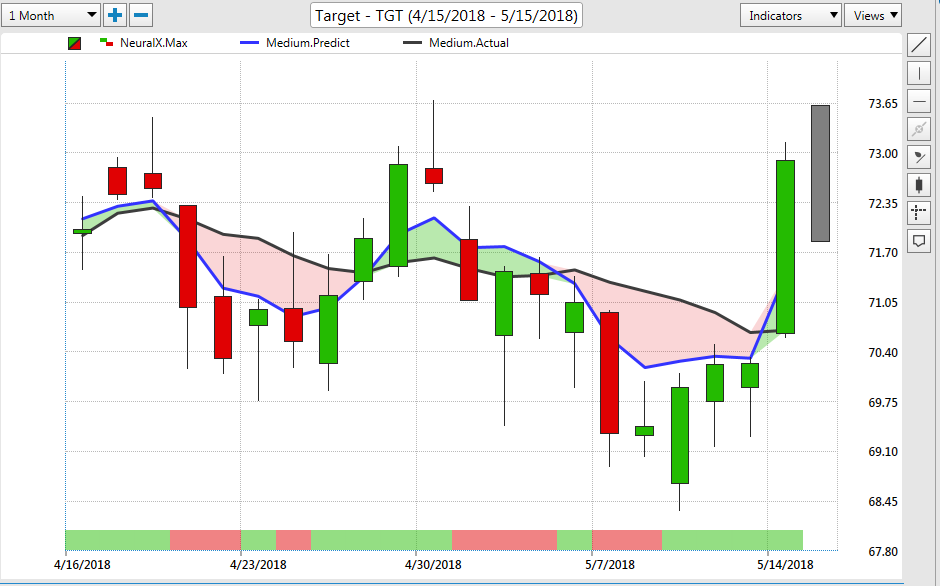Click the delete line tool icon

[918, 130]
